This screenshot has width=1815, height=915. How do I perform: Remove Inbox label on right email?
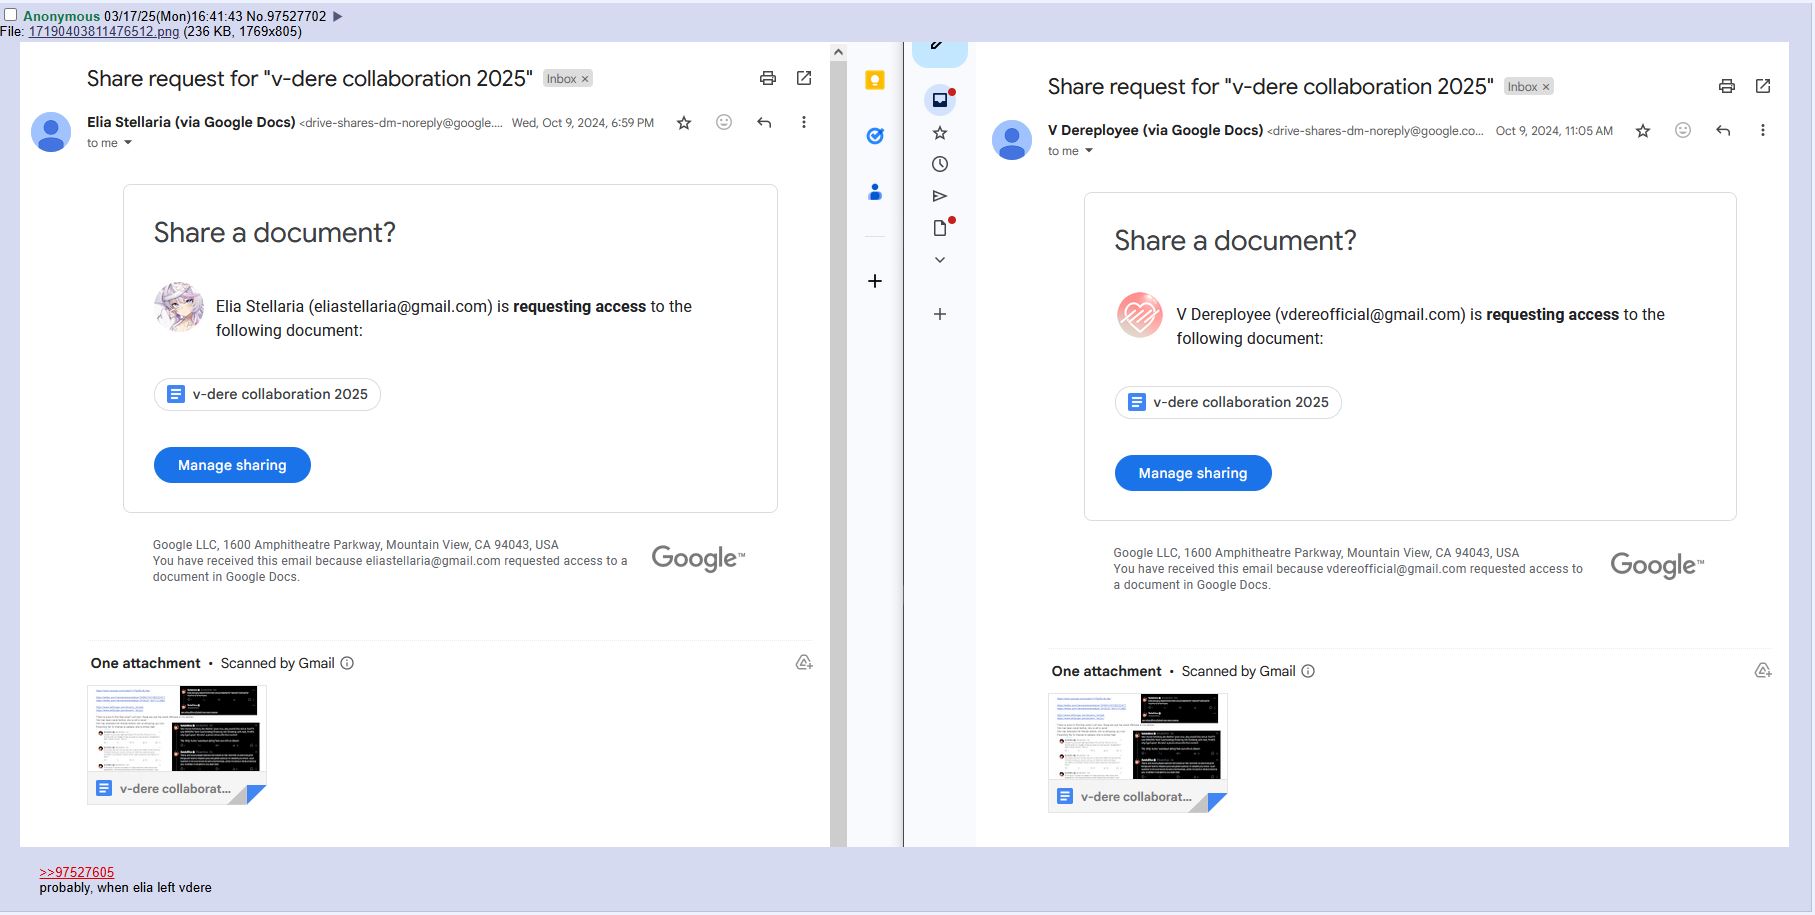tap(1546, 87)
